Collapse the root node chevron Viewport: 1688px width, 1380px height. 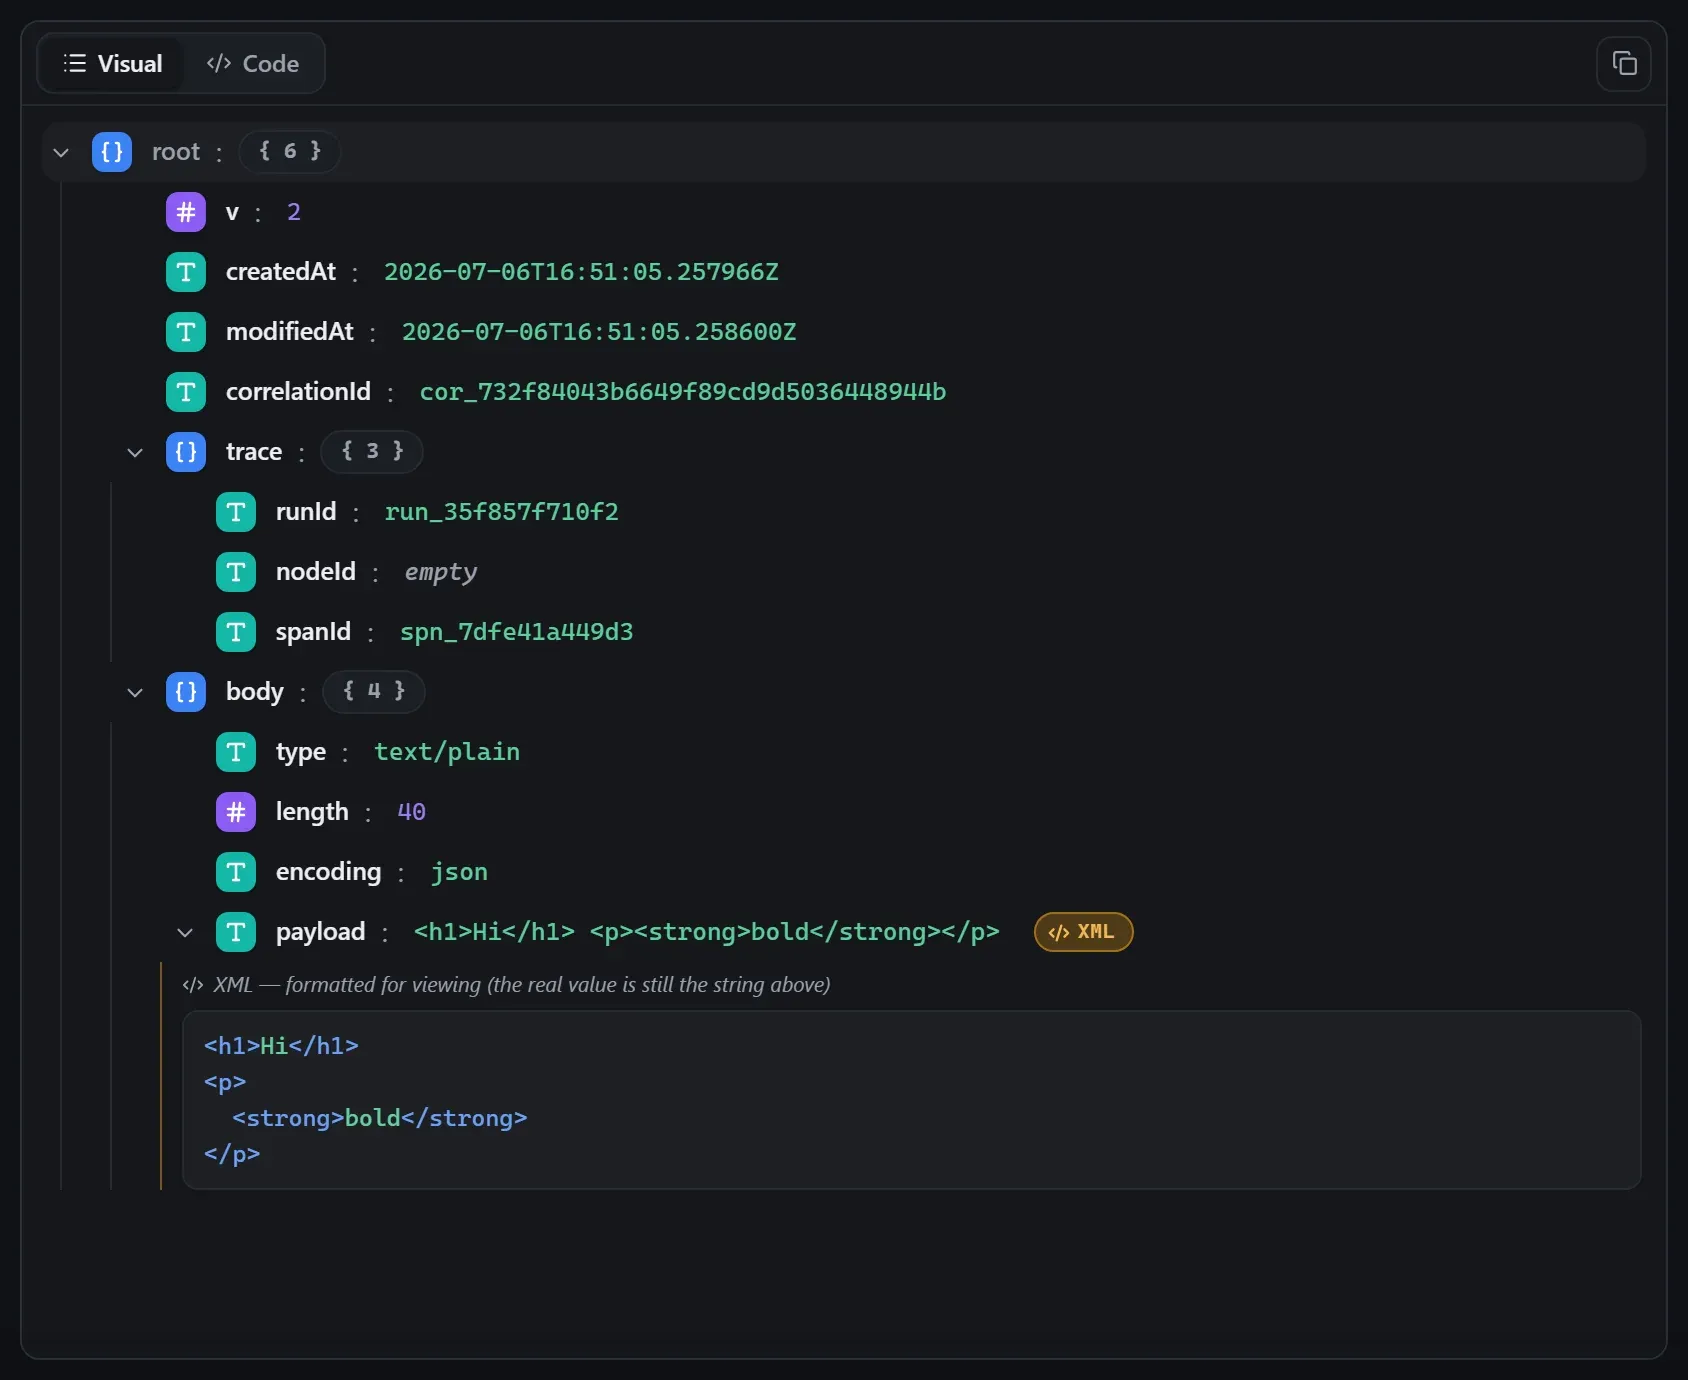[61, 152]
